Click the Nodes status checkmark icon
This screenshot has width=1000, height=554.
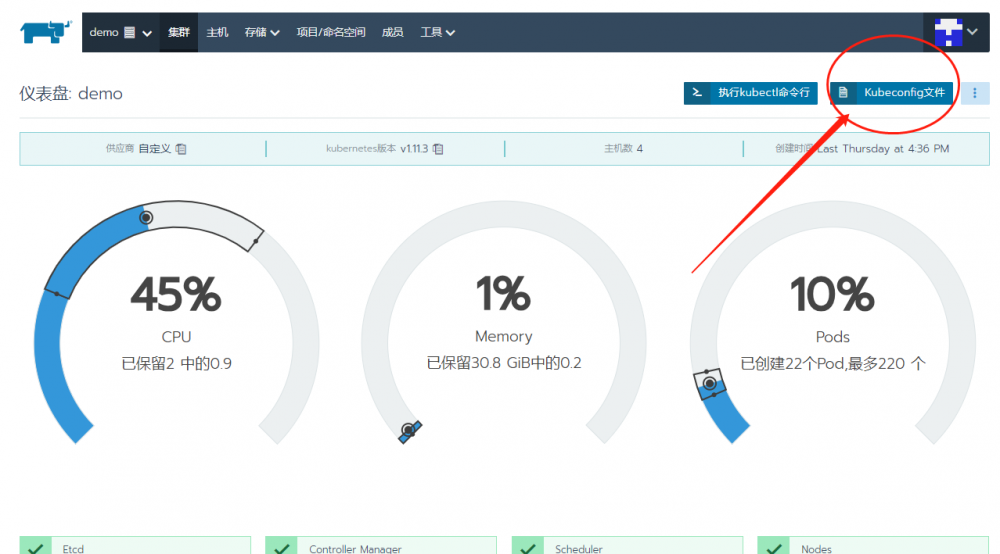tap(773, 548)
